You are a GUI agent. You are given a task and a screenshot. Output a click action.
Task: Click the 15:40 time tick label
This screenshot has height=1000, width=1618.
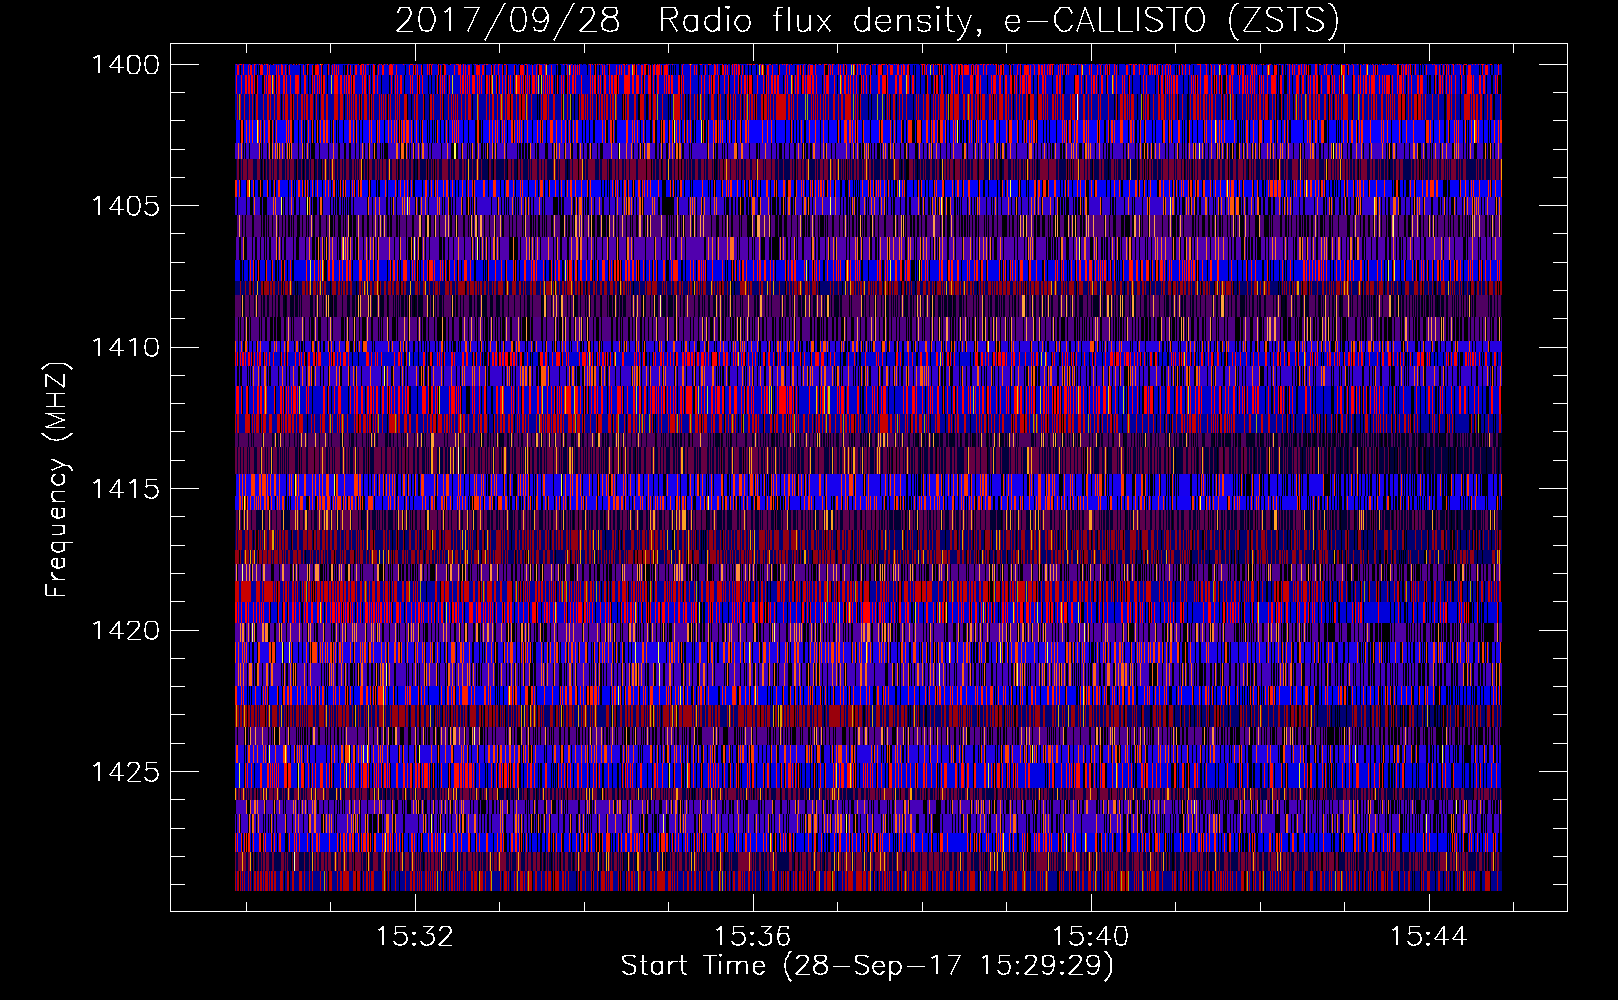point(1091,936)
